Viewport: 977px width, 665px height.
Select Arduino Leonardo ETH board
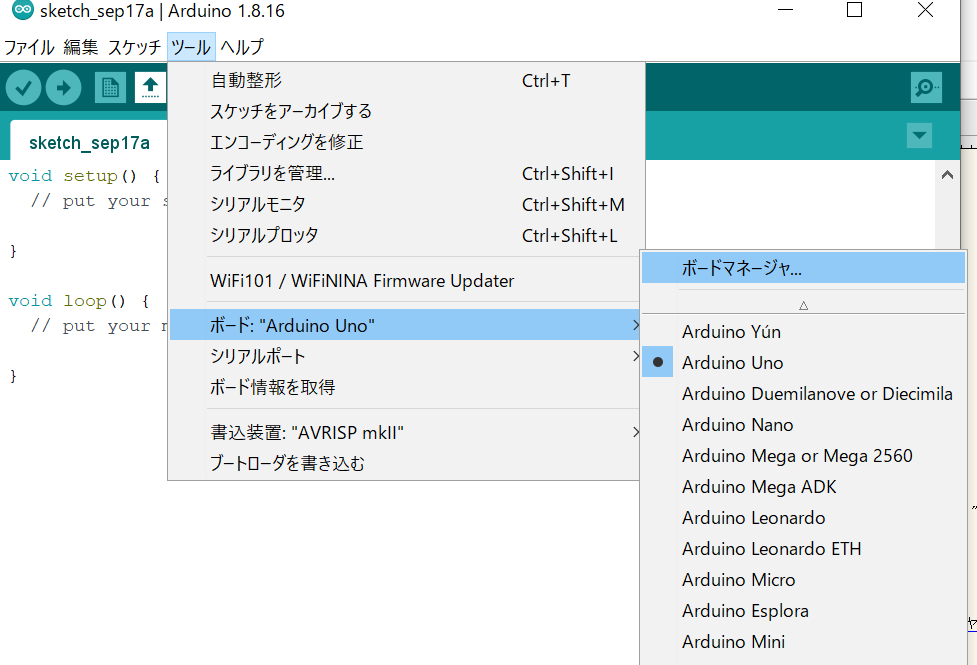click(x=803, y=548)
